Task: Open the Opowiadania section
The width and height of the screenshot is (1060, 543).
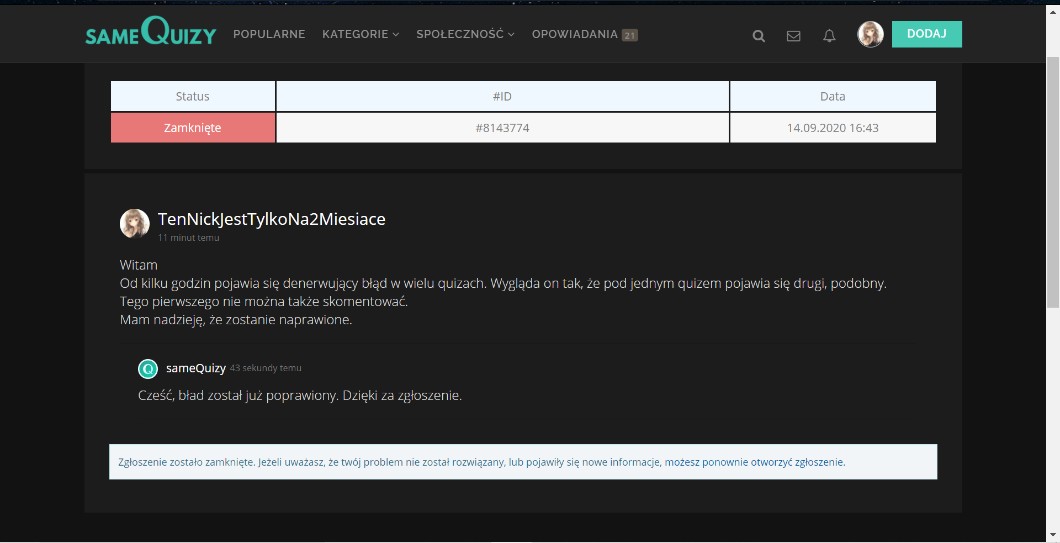Action: 574,34
